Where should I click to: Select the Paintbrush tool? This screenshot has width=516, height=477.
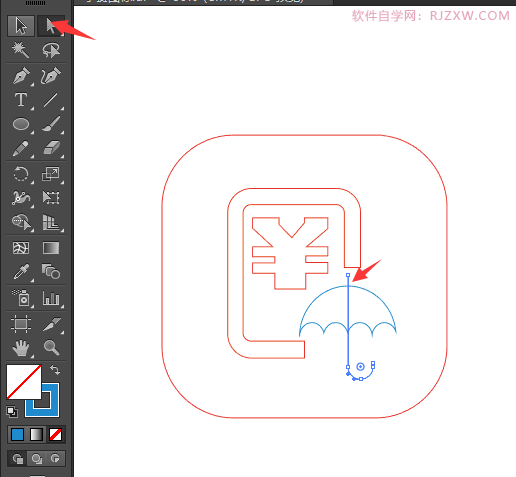pos(51,124)
